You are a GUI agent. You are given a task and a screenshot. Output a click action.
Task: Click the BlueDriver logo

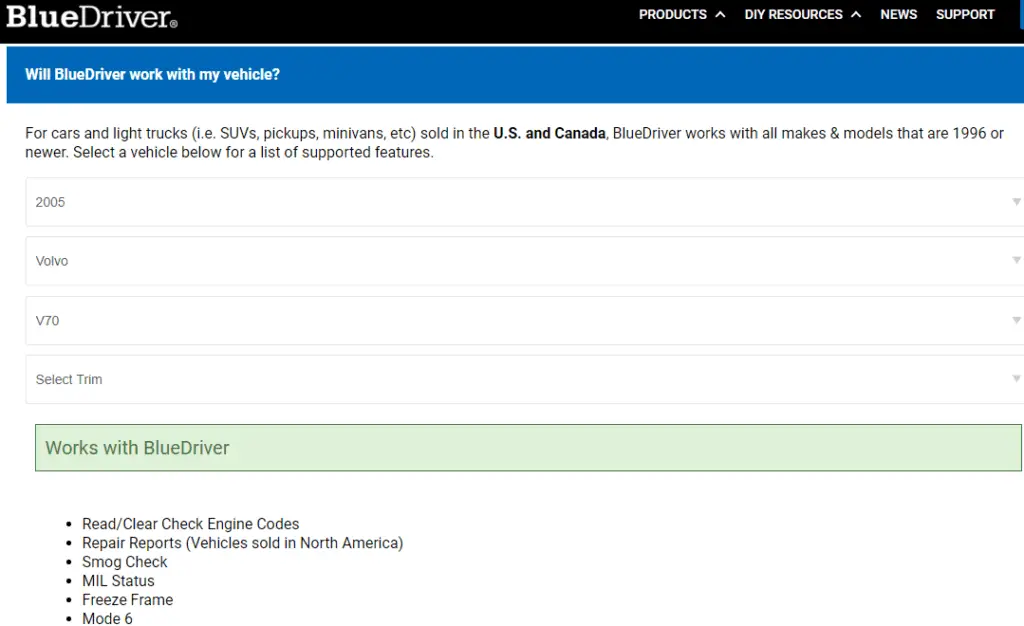[91, 16]
